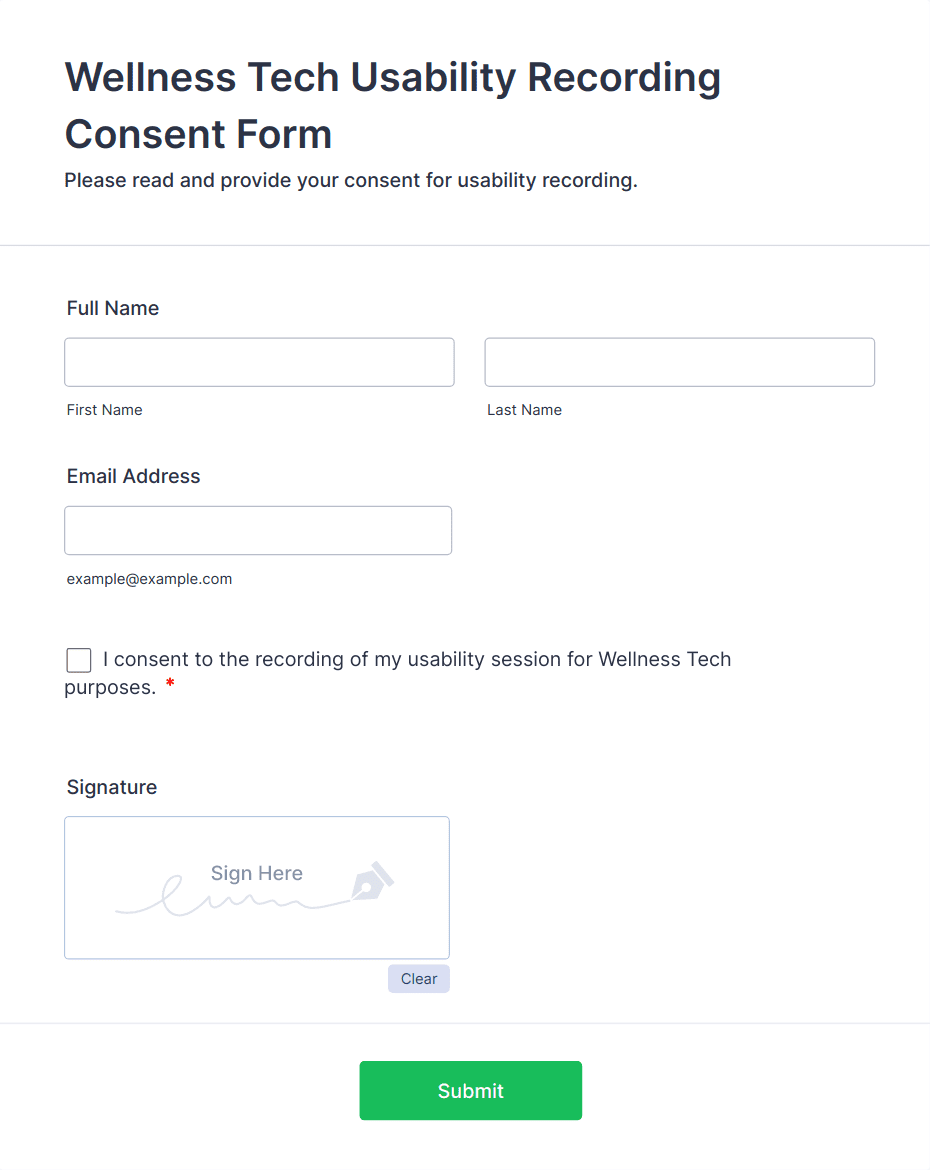Image resolution: width=930 pixels, height=1170 pixels.
Task: Click the 'Please read and provide' subtitle
Action: pyautogui.click(x=351, y=181)
